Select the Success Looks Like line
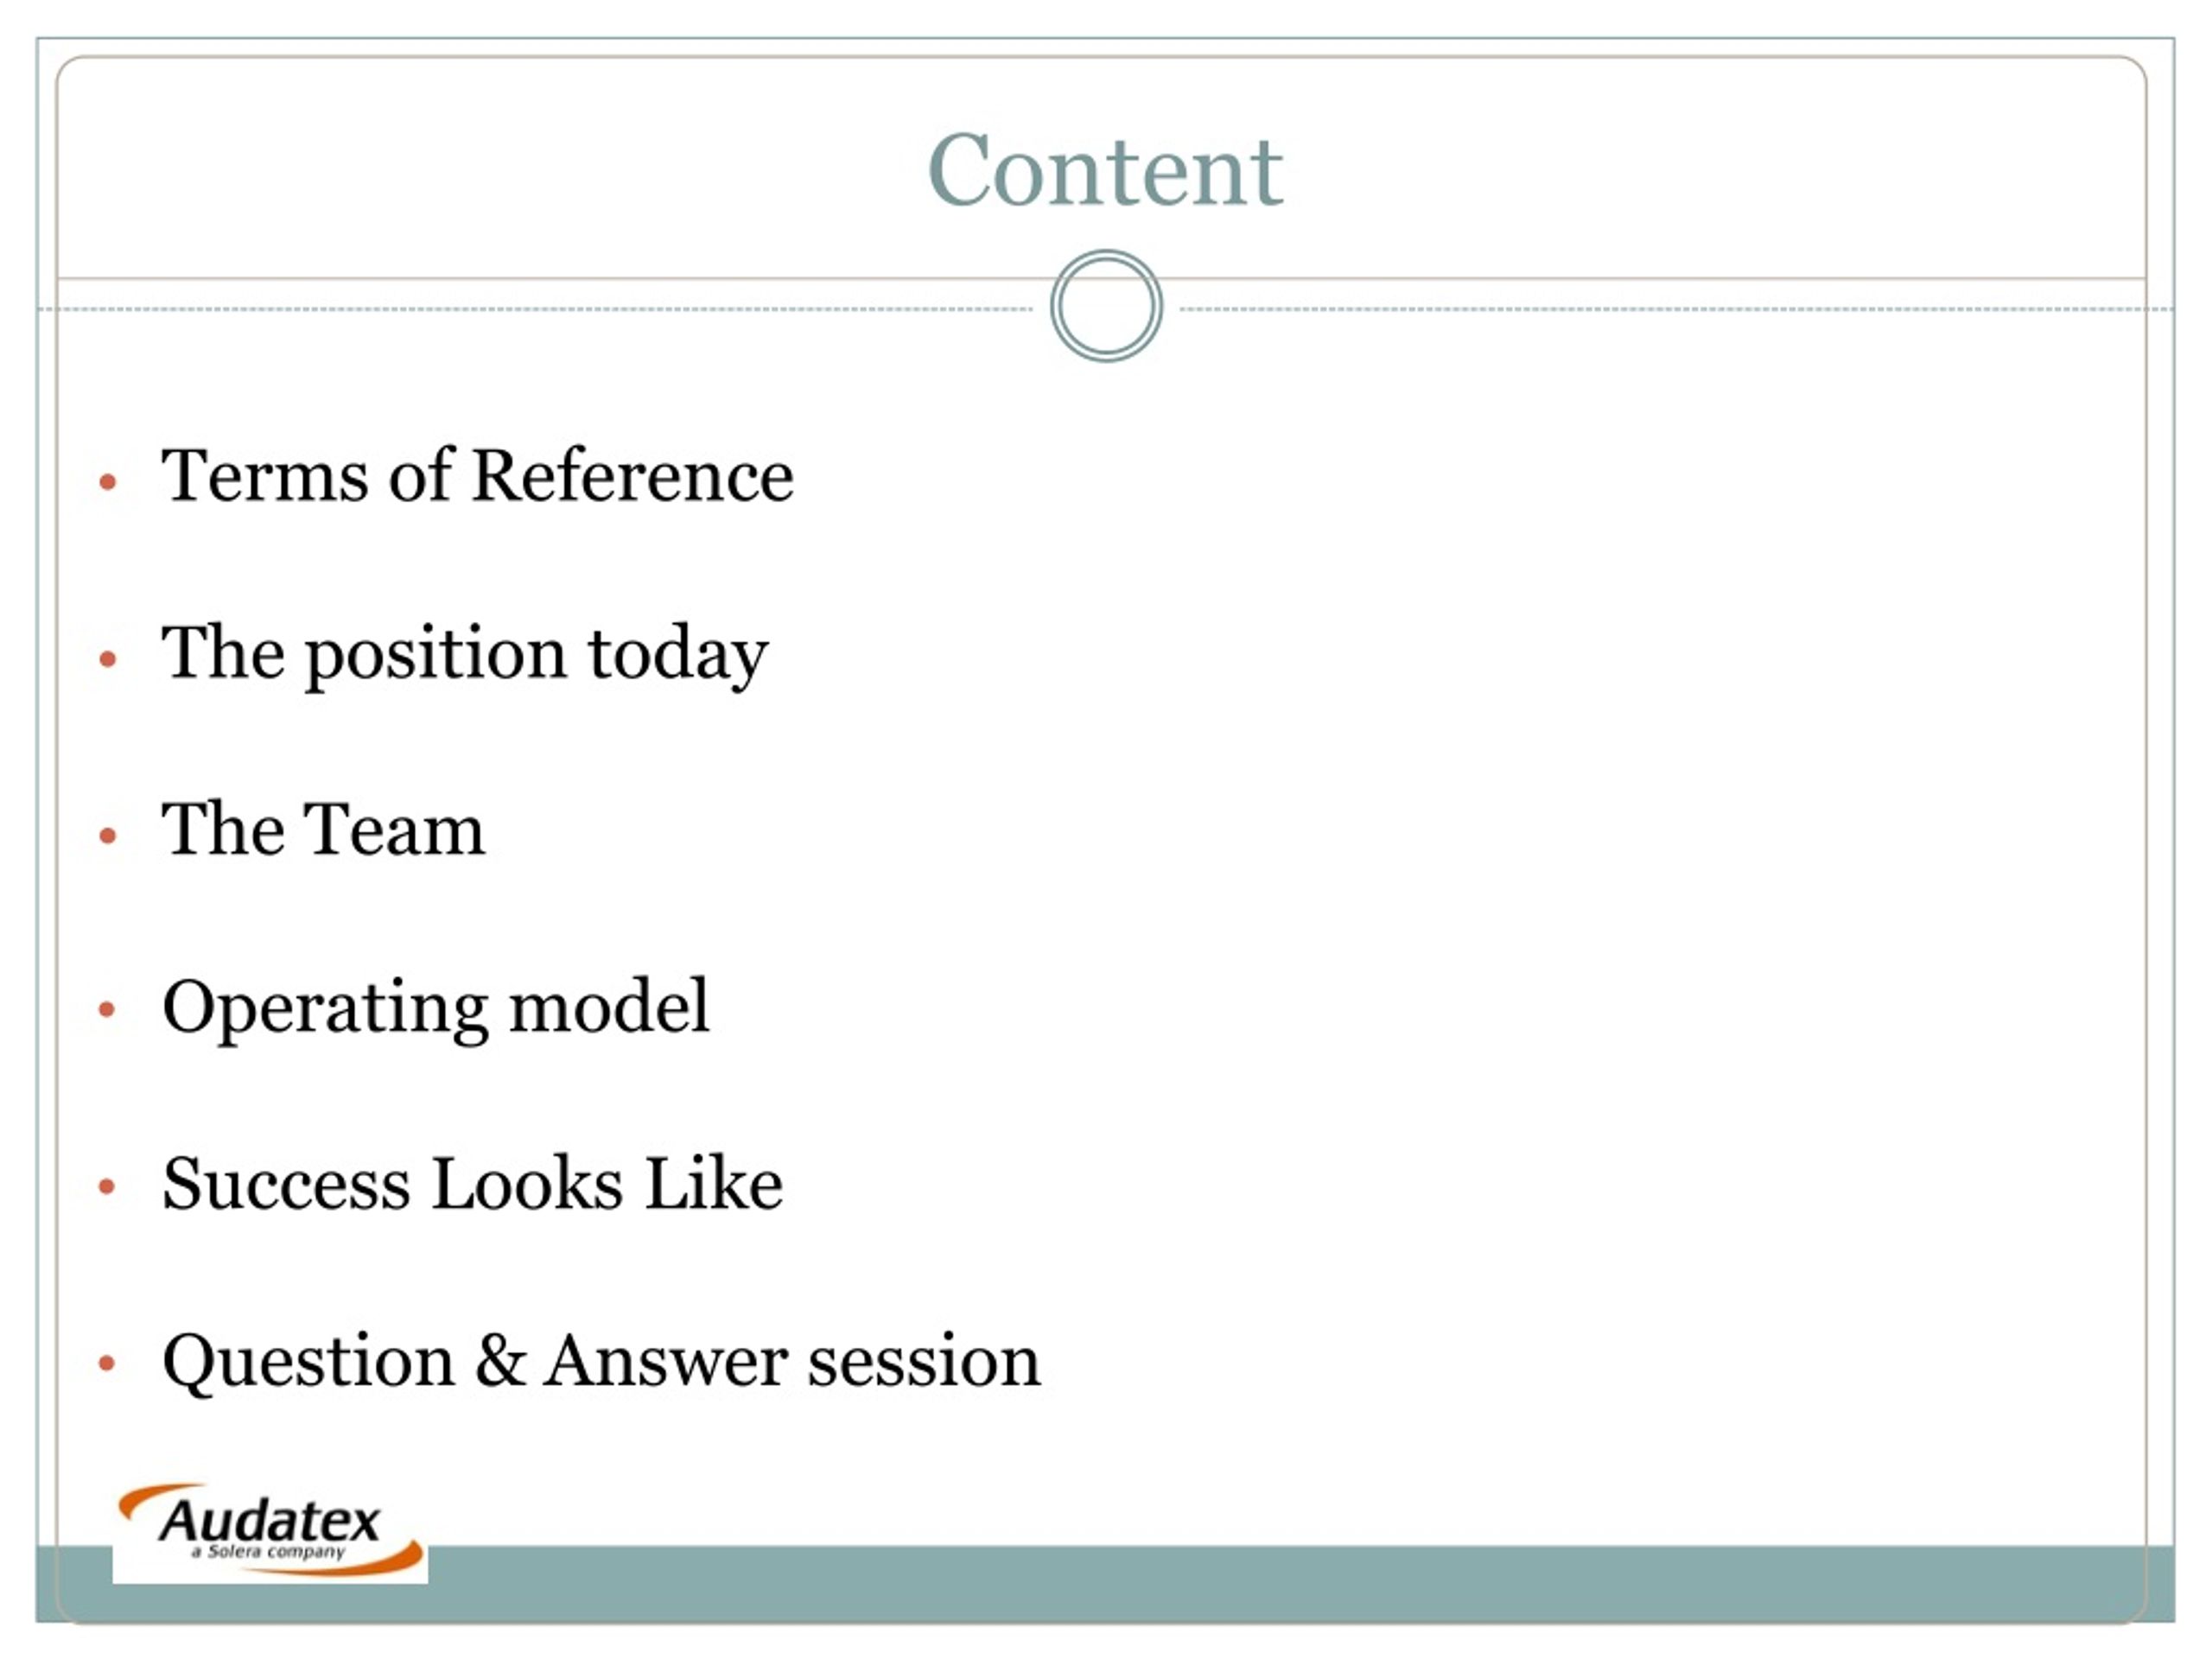This screenshot has width=2212, height=1659. [472, 1184]
